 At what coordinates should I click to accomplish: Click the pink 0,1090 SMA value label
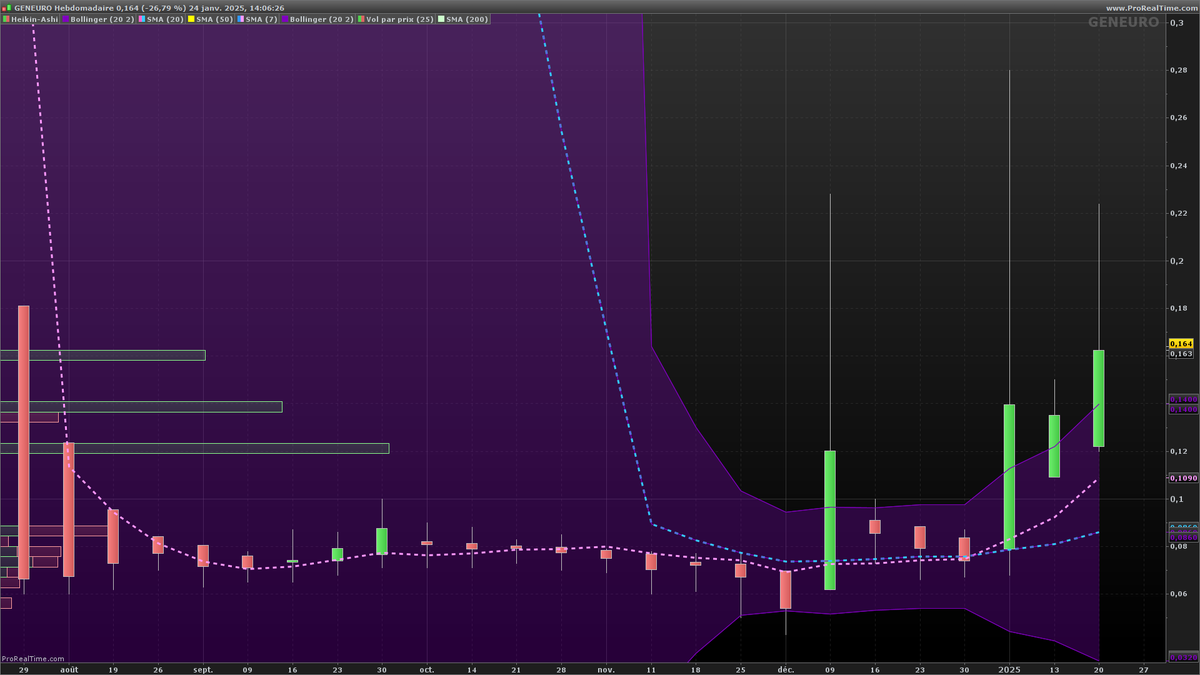click(1183, 477)
